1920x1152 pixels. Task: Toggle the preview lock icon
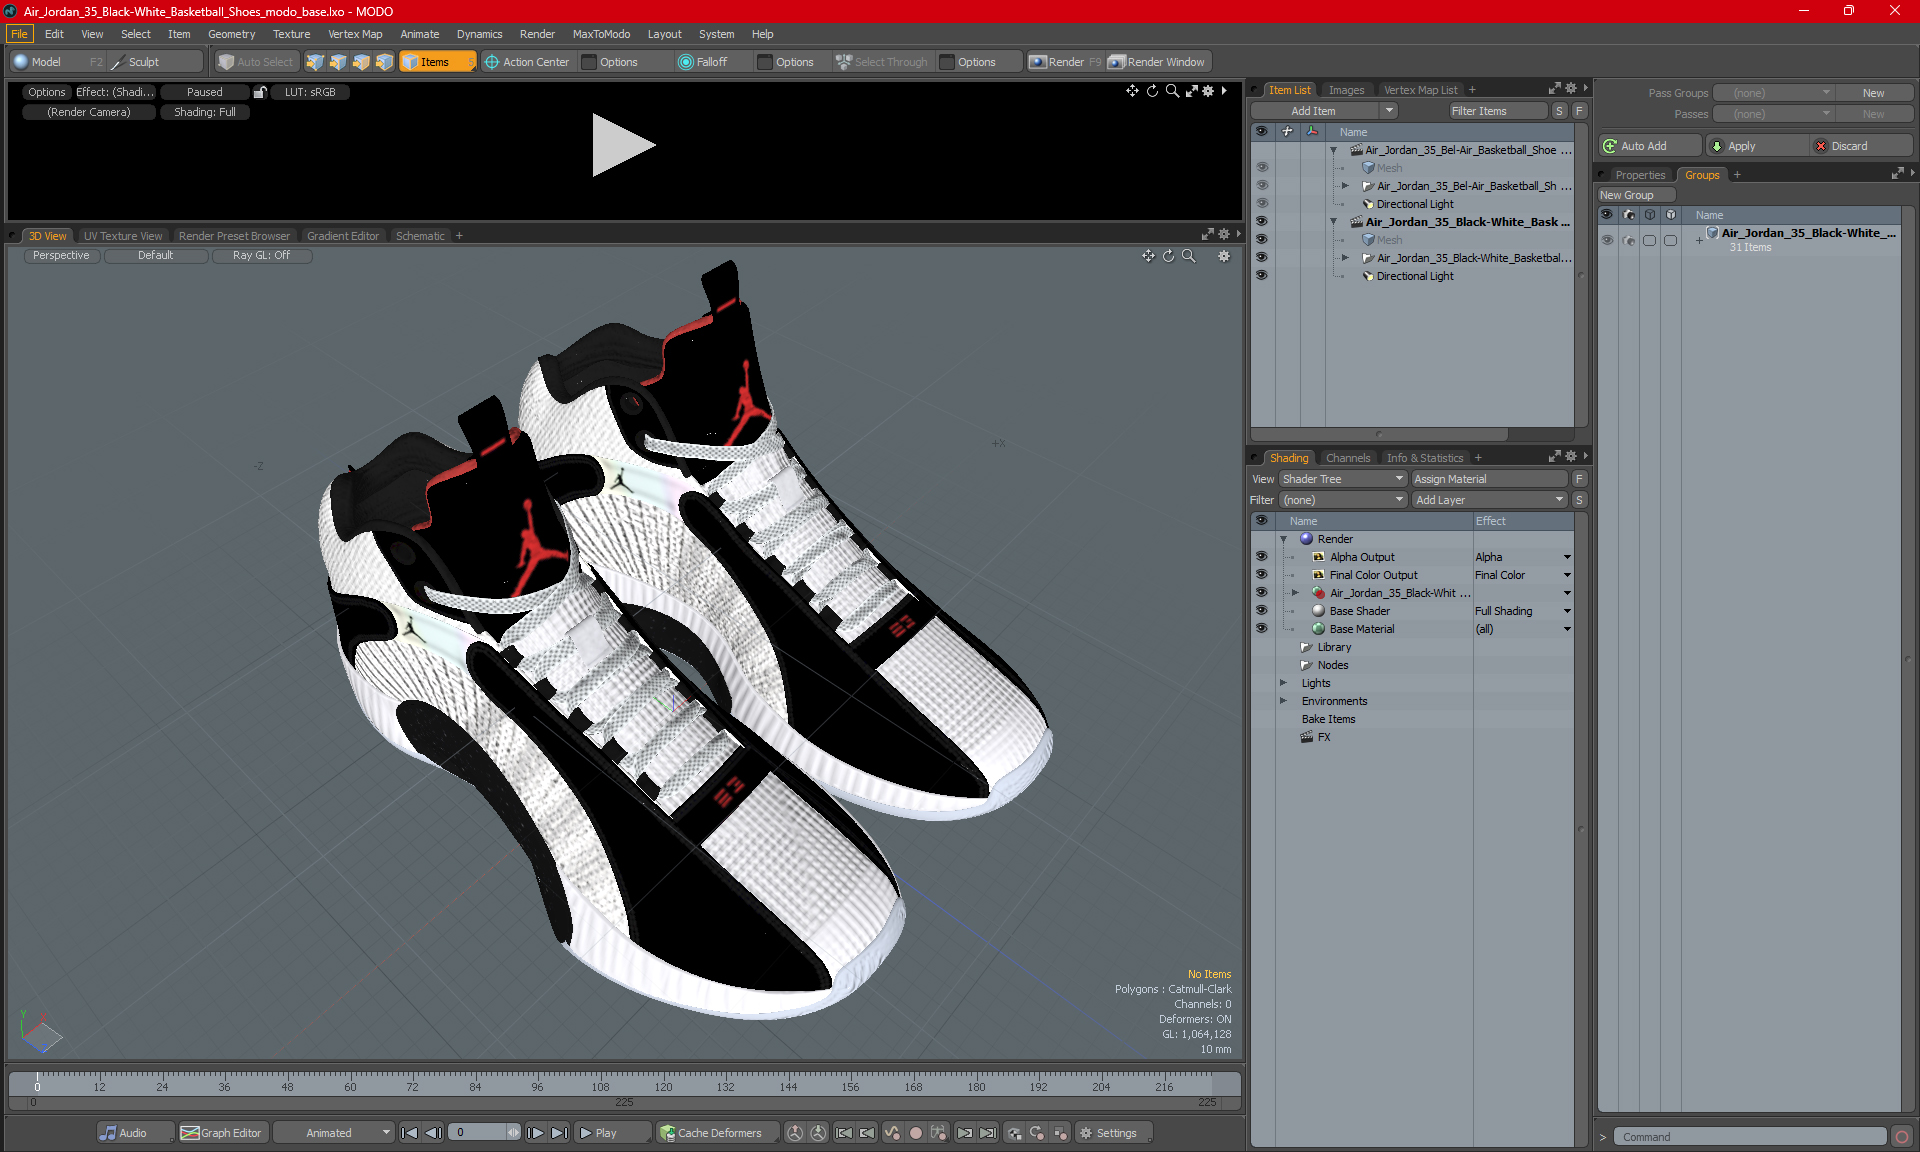[260, 92]
